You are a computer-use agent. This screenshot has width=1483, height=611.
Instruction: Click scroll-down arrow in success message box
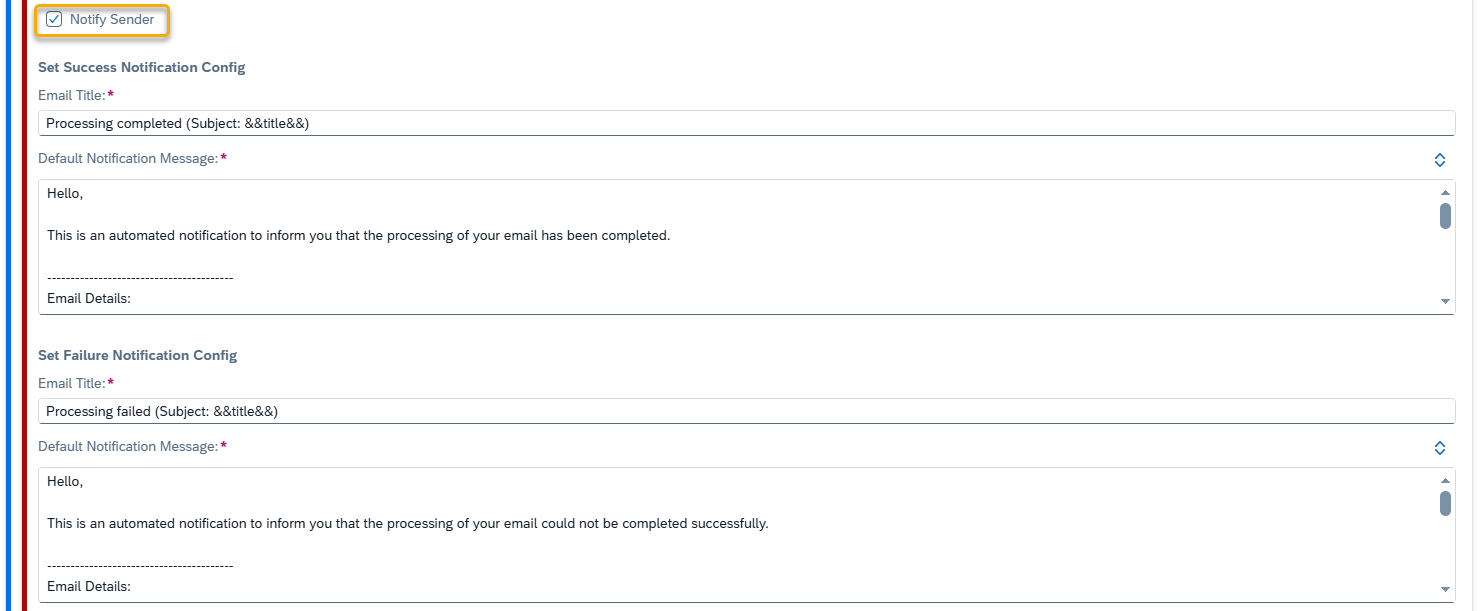point(1445,301)
